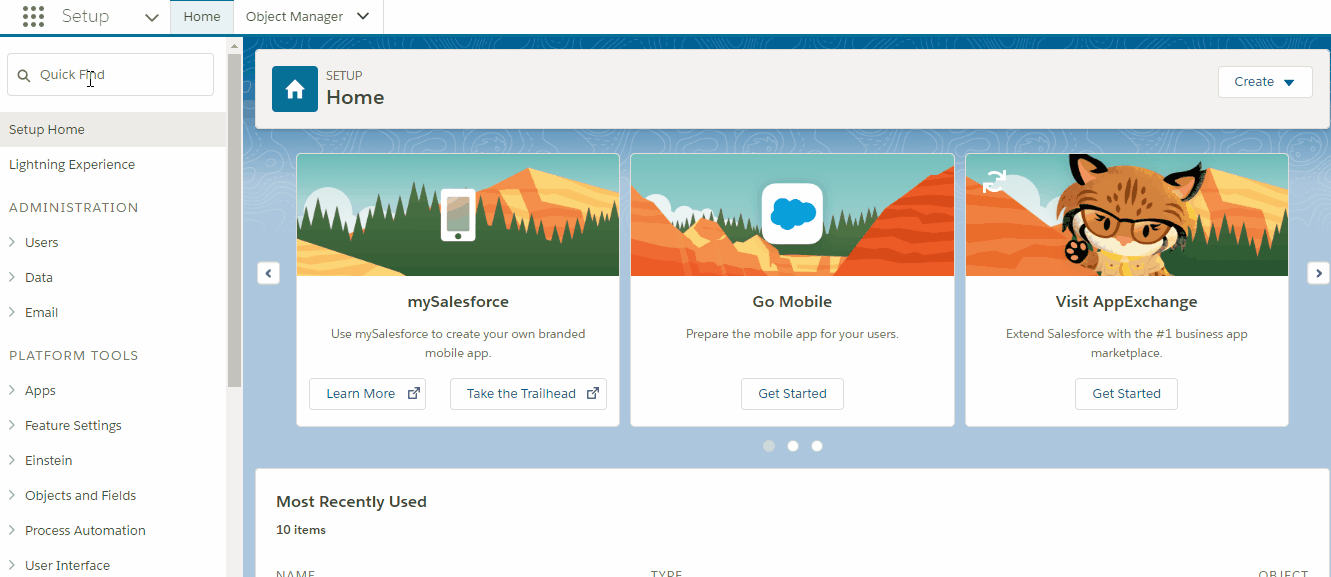Select the first carousel dot indicator
1331x577 pixels.
(x=769, y=446)
